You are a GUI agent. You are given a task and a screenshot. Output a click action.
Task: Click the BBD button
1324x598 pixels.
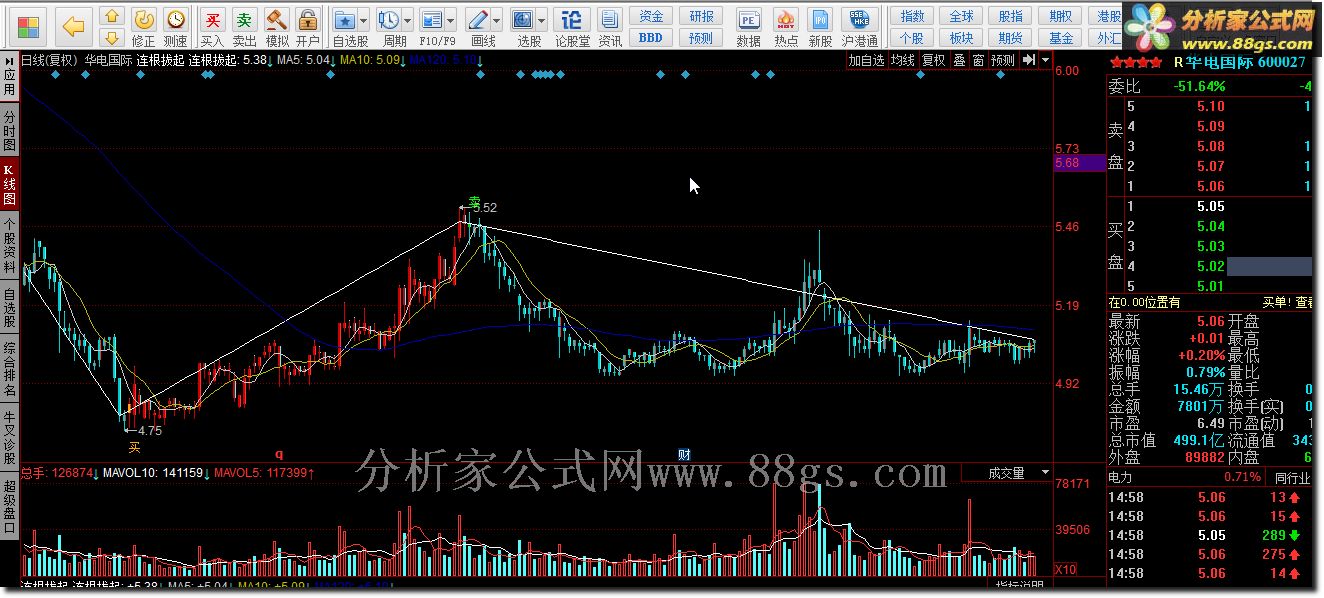tap(651, 38)
